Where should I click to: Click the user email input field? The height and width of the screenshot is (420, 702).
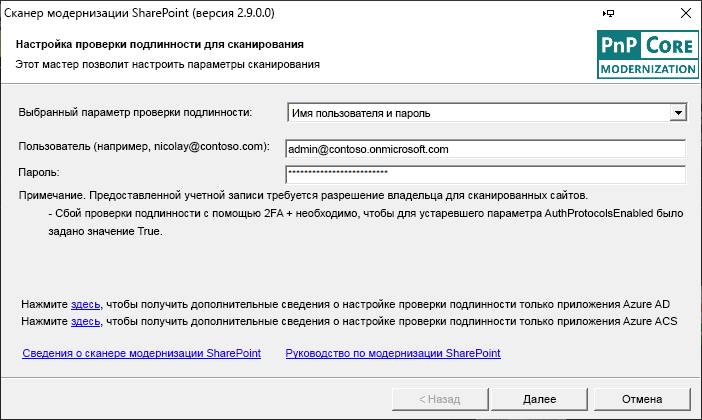point(485,149)
